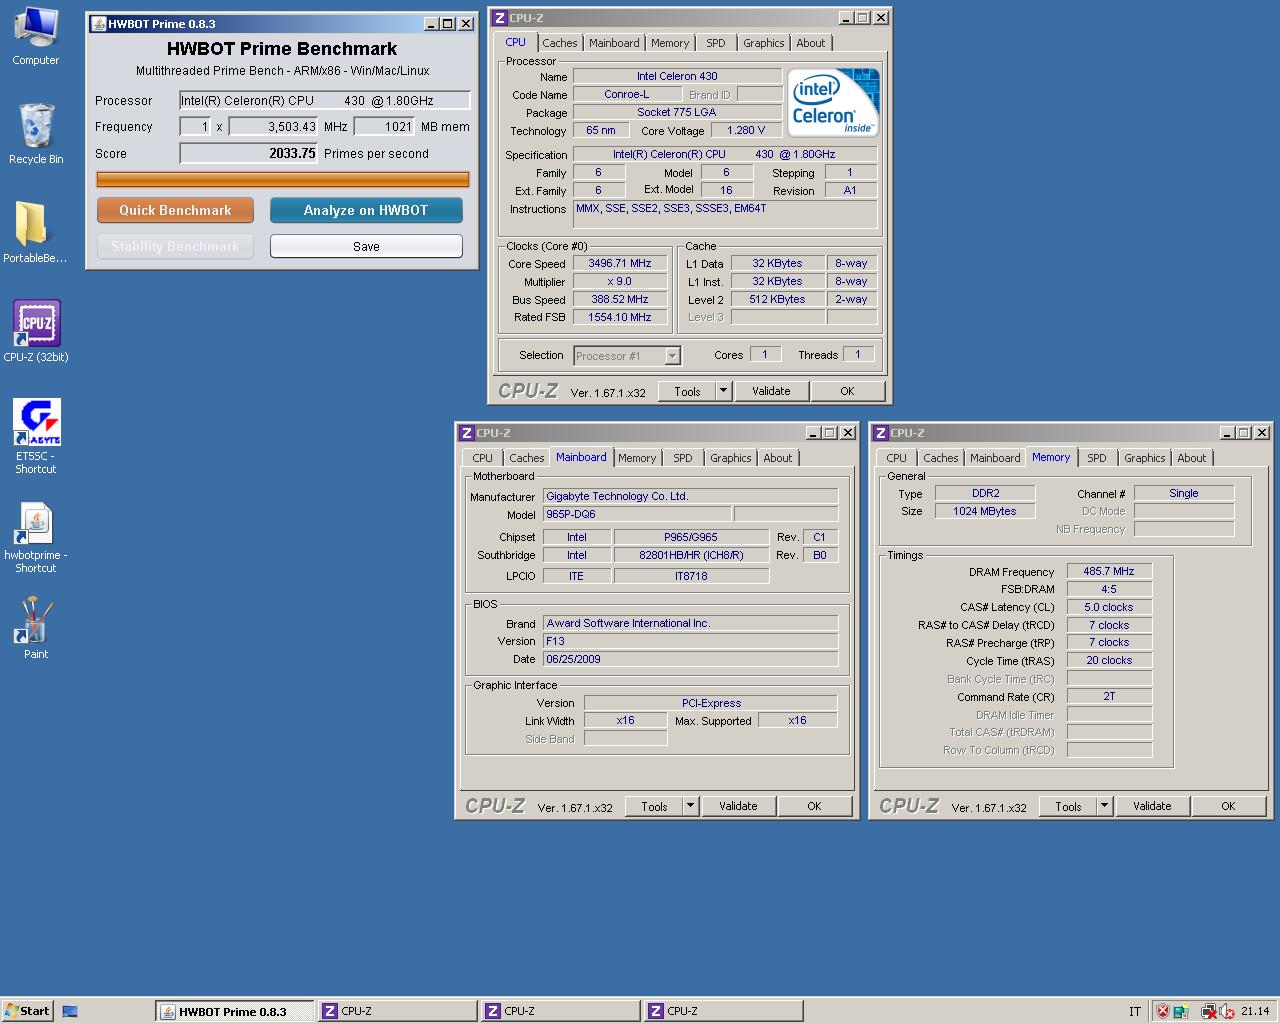
Task: Open the Start menu
Action: (x=27, y=1011)
